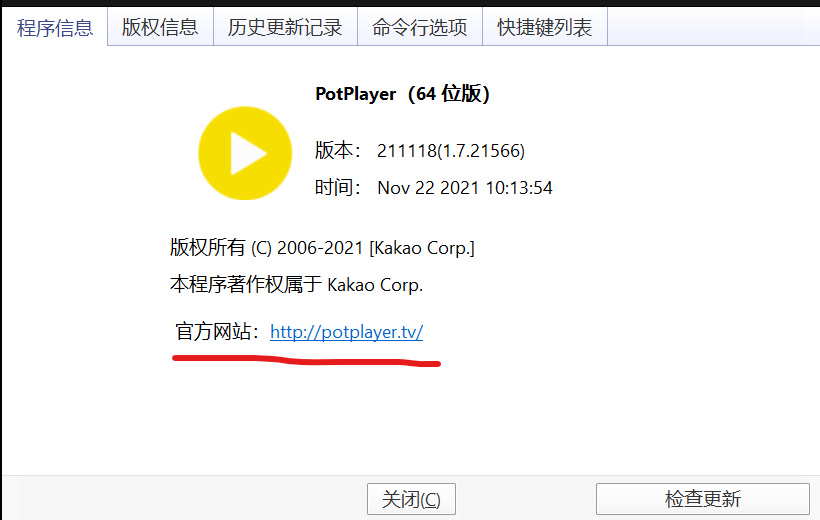Image resolution: width=820 pixels, height=520 pixels.
Task: Click the 版权所有 (C) 2006-2021 [Kakao Corp.] line
Action: tap(322, 247)
